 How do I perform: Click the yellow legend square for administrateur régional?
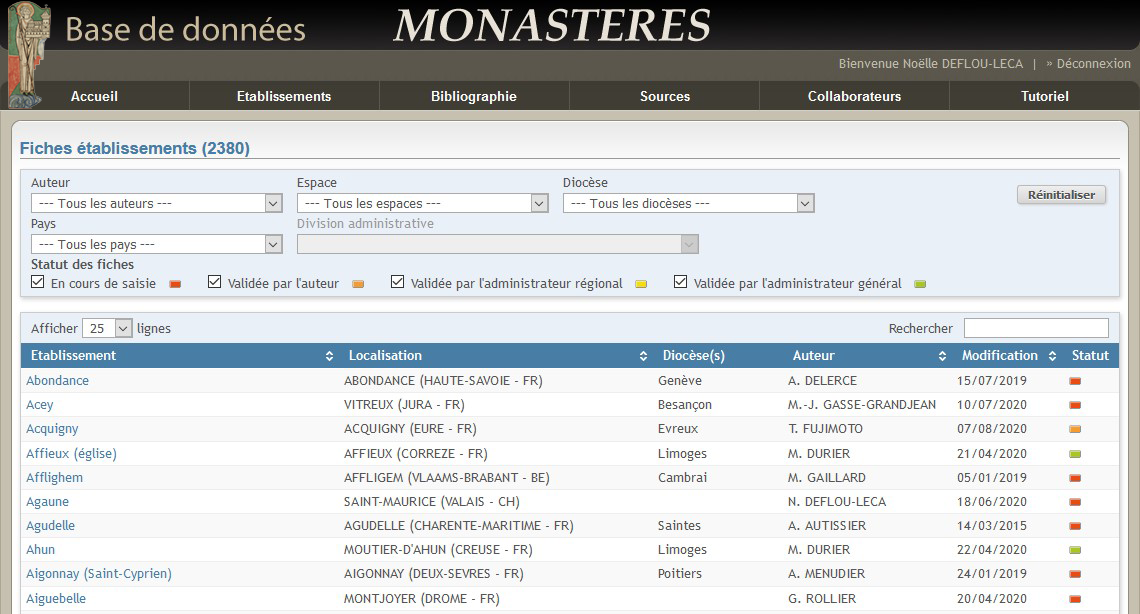638,282
